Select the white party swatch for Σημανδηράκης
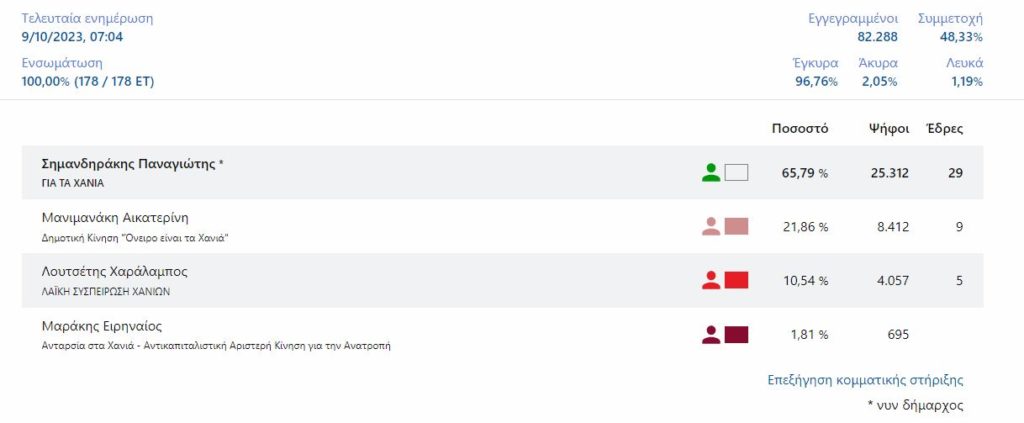 [x=737, y=173]
